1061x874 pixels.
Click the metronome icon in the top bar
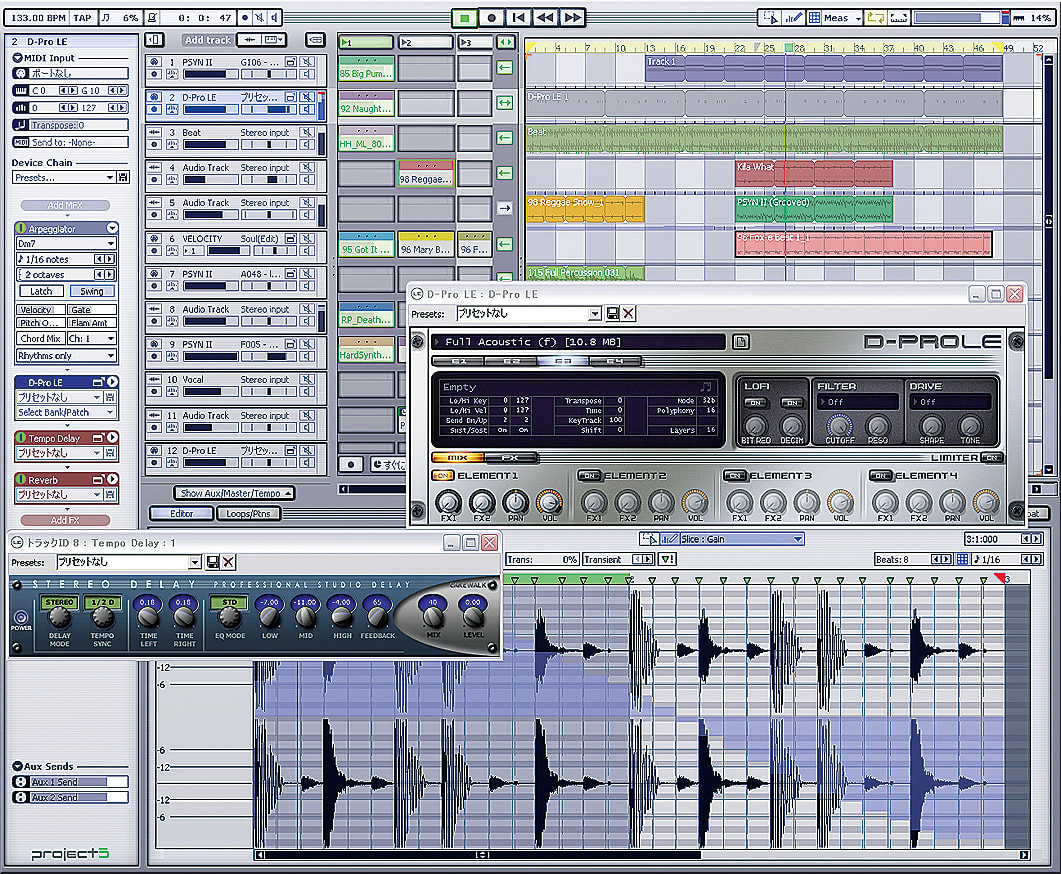(x=153, y=18)
